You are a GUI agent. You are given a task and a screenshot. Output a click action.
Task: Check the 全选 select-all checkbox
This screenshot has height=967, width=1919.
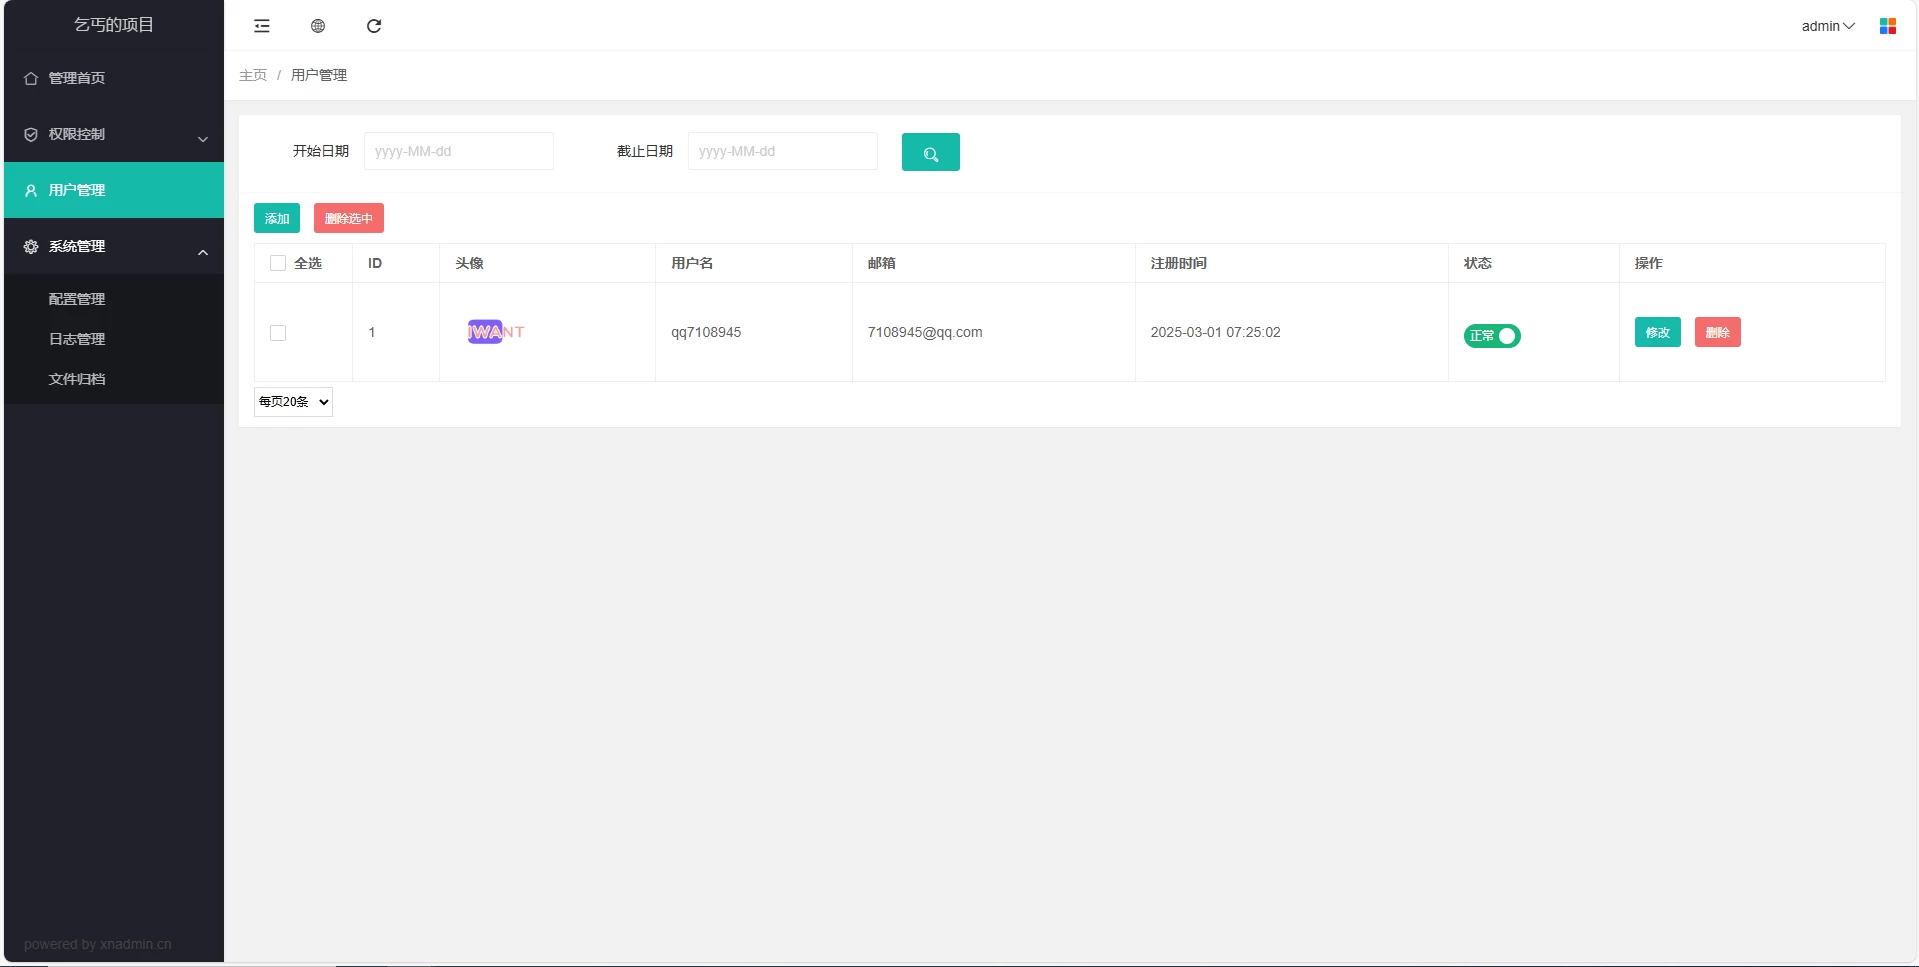(278, 263)
